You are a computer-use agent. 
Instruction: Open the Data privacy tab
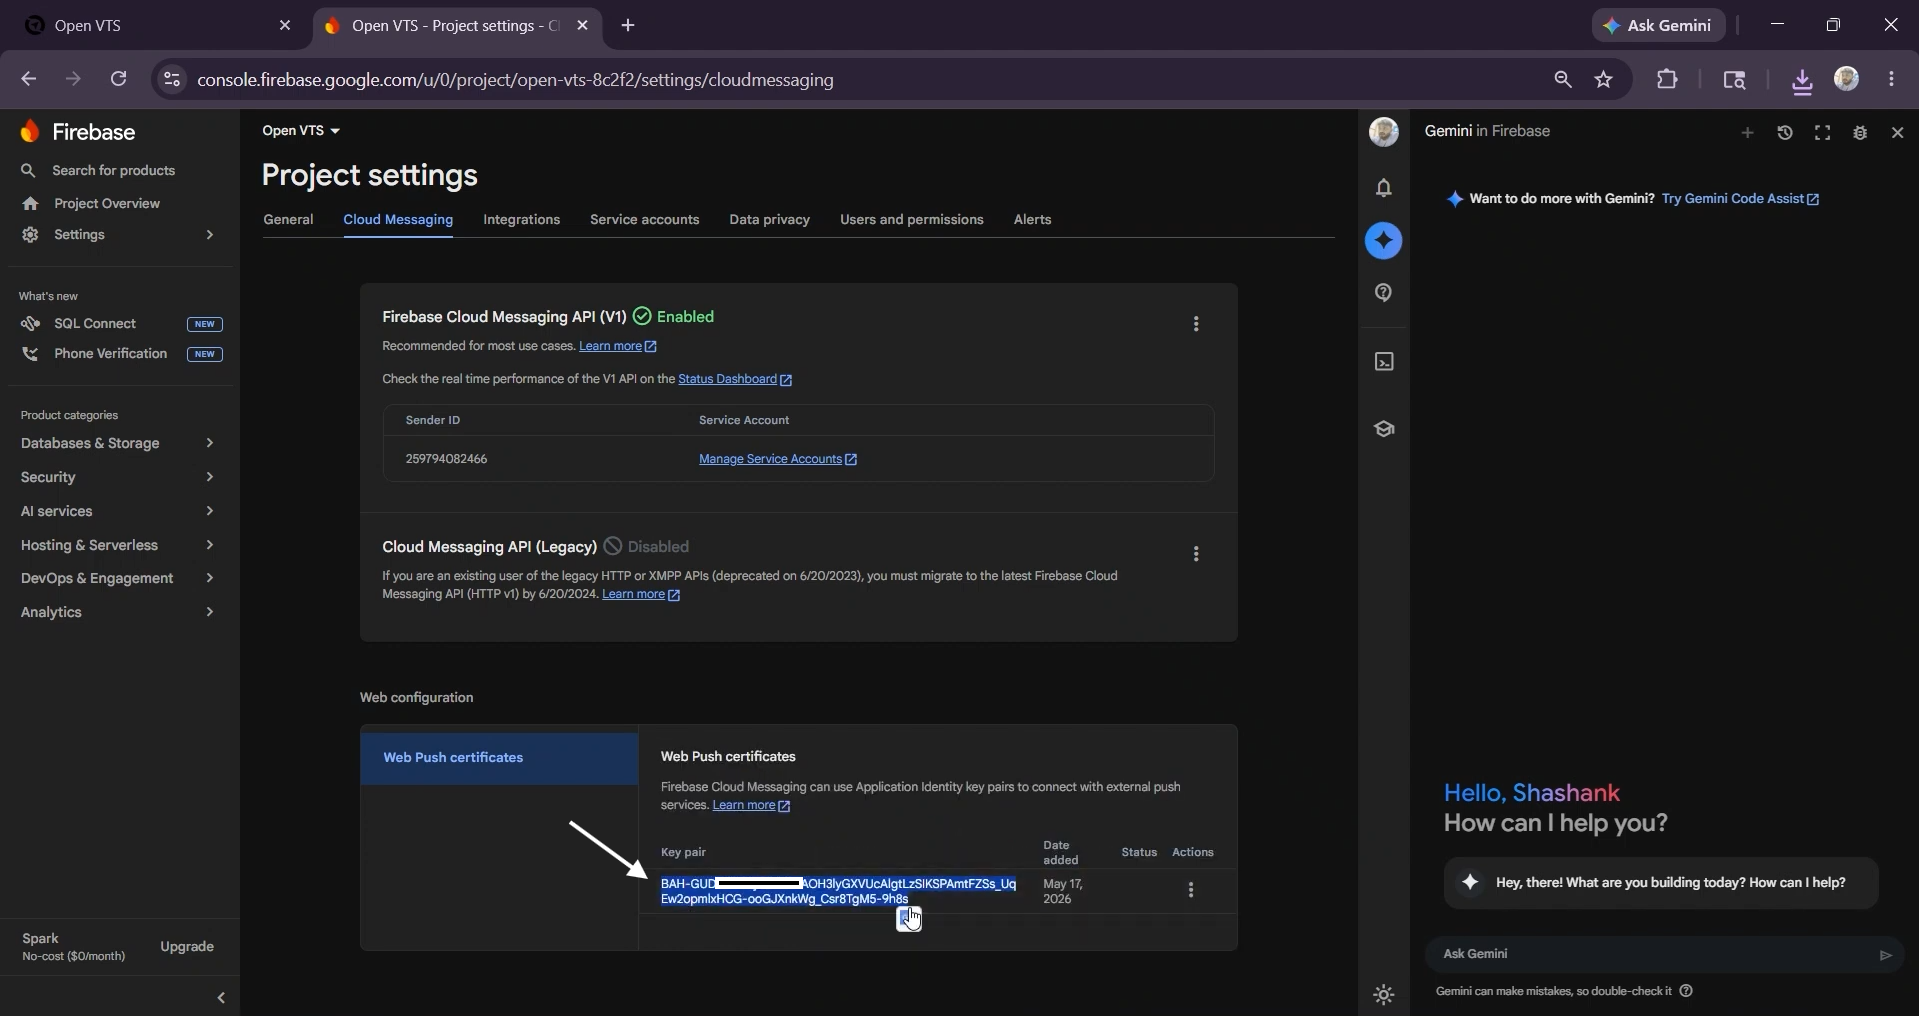pyautogui.click(x=769, y=220)
